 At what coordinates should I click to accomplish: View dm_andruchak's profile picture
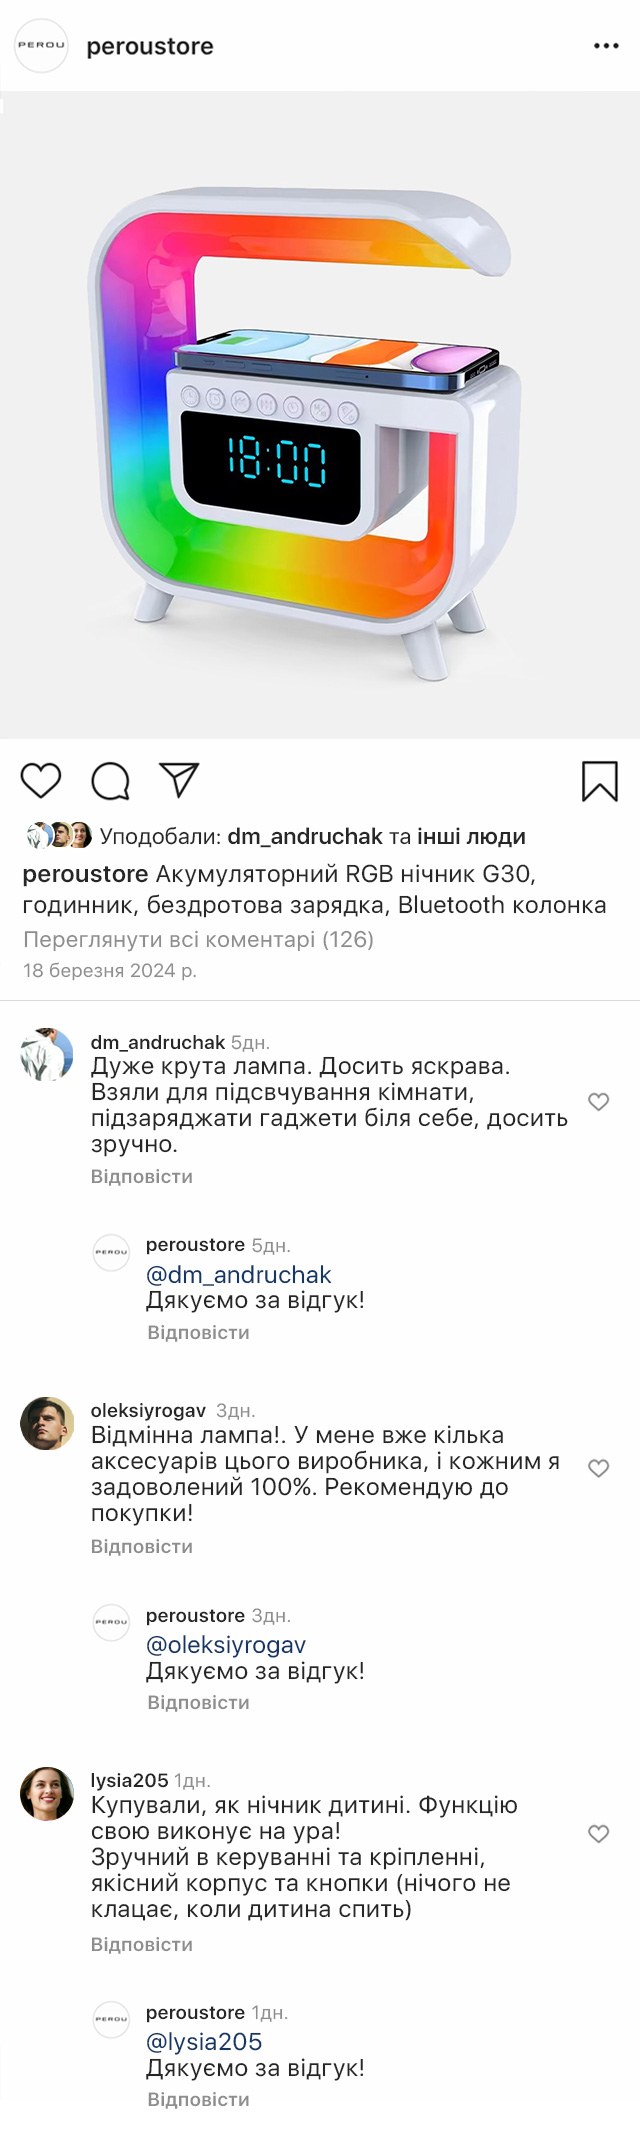(47, 1054)
